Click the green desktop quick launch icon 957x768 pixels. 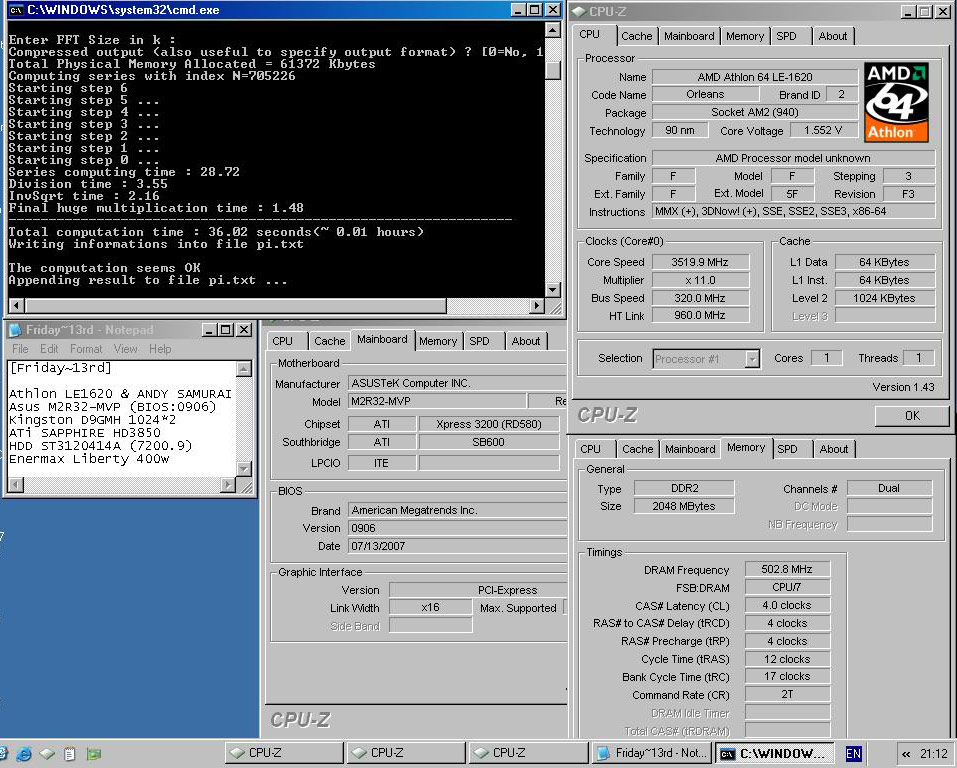tap(93, 754)
